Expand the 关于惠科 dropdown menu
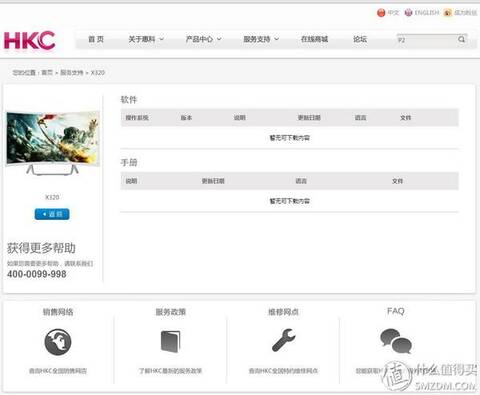The width and height of the screenshot is (480, 395). click(x=146, y=39)
